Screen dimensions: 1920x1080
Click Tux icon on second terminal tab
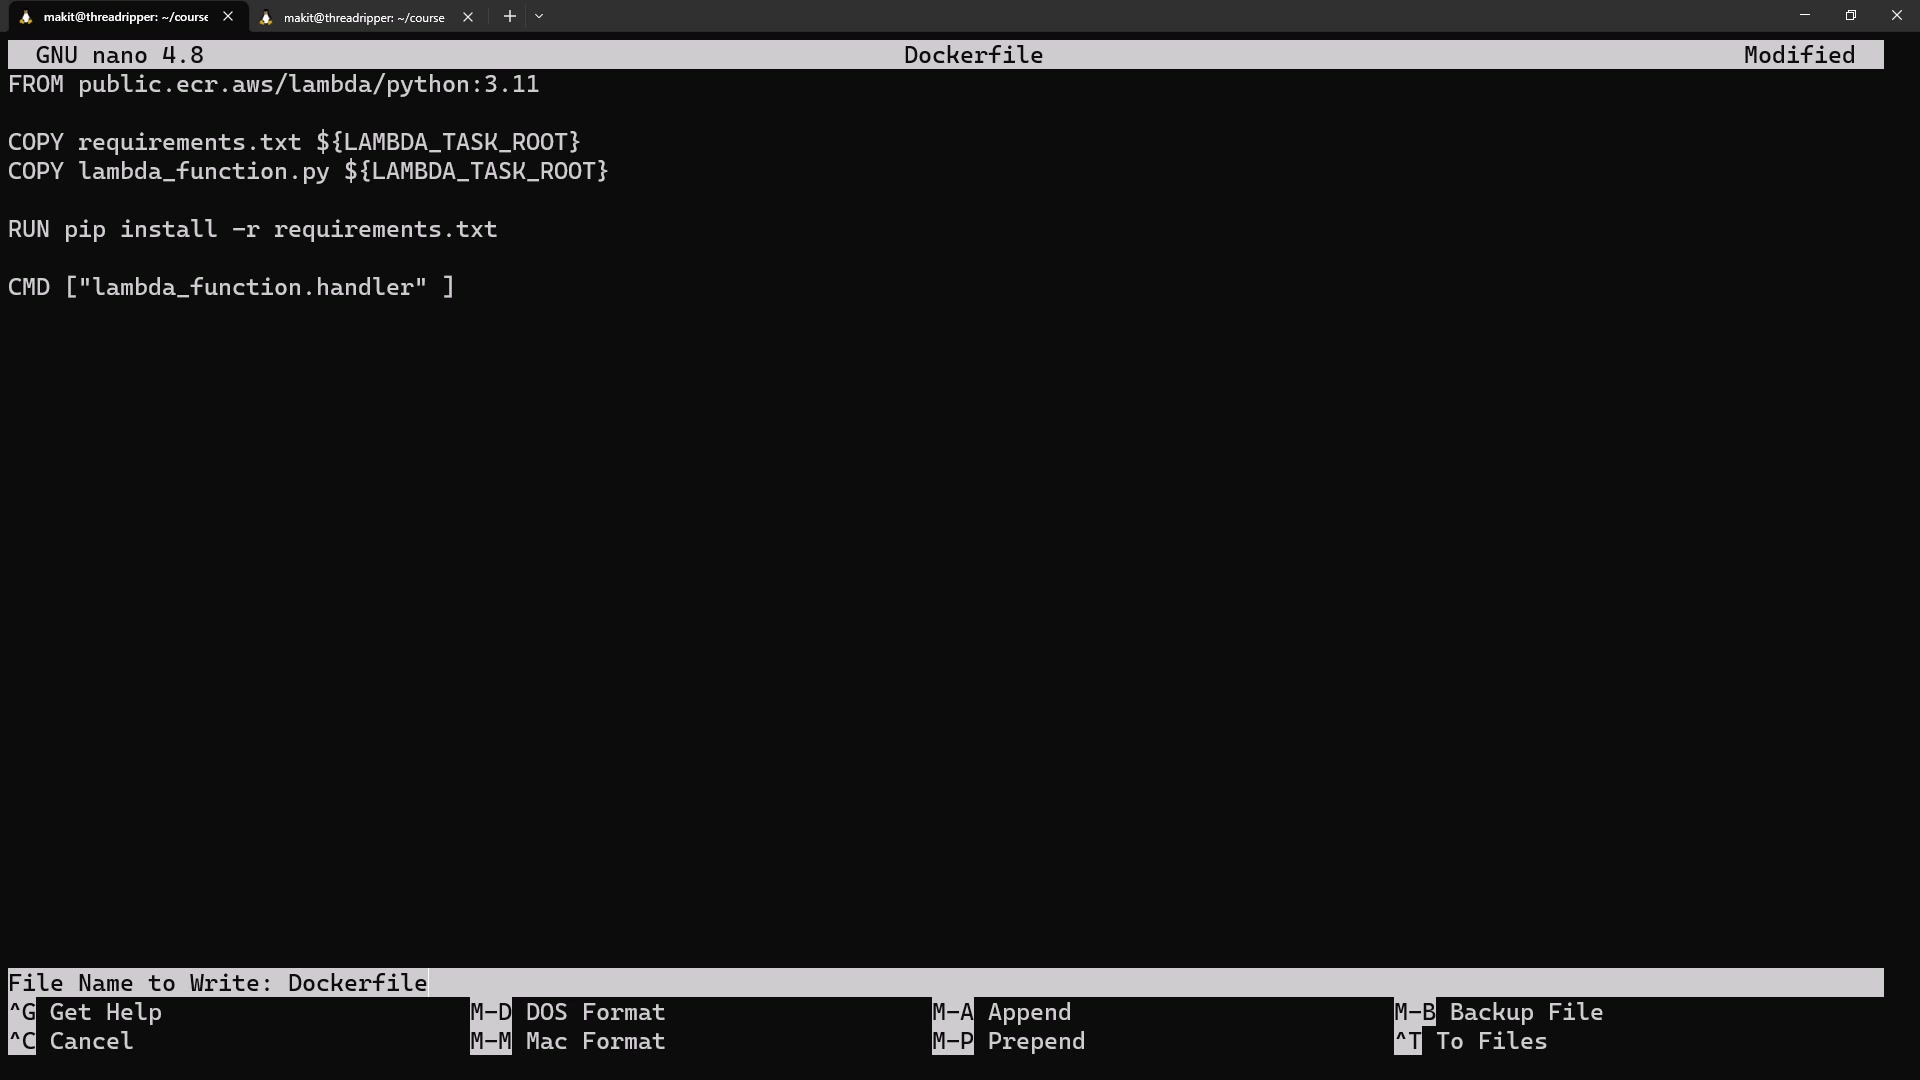266,17
